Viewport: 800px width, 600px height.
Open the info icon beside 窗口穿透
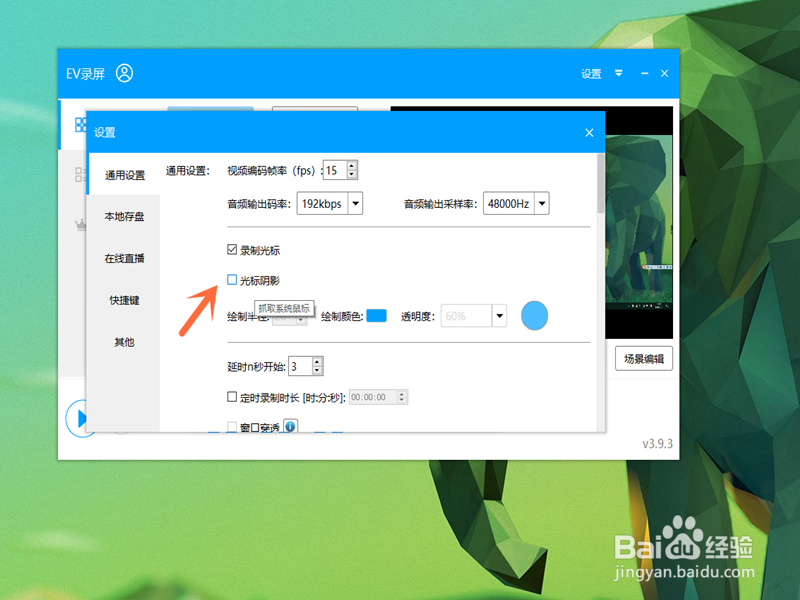click(290, 426)
